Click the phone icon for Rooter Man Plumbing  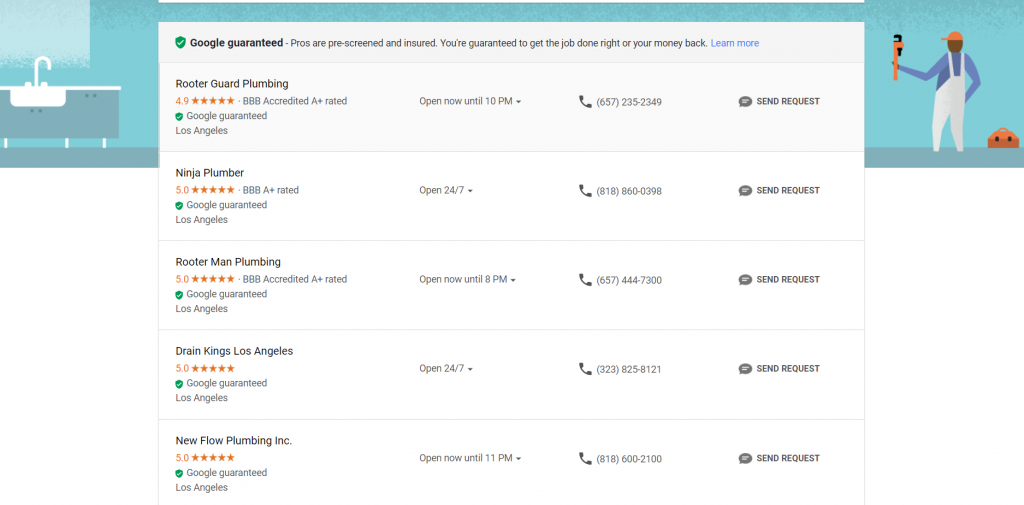[585, 280]
